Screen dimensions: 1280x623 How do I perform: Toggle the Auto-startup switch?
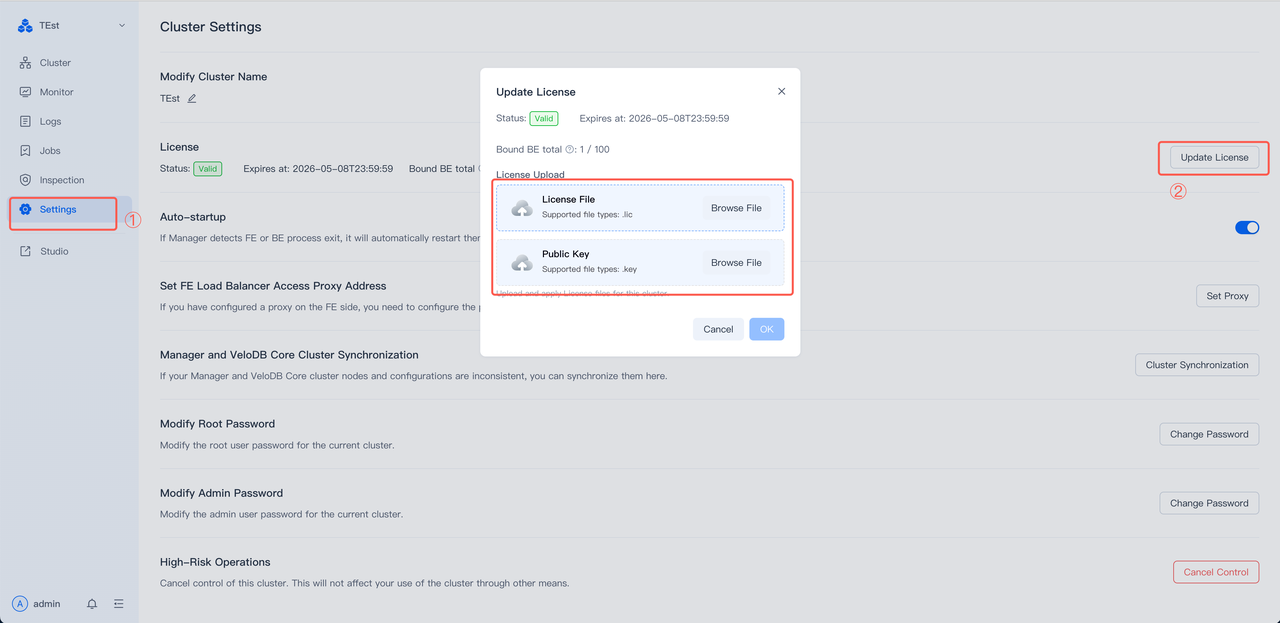1246,228
